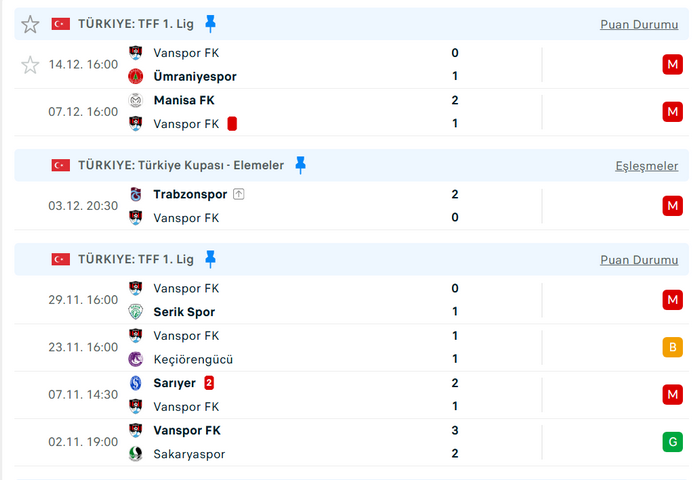The height and width of the screenshot is (480, 700).
Task: Star the first TFF 1. Lig league header
Action: pos(30,24)
